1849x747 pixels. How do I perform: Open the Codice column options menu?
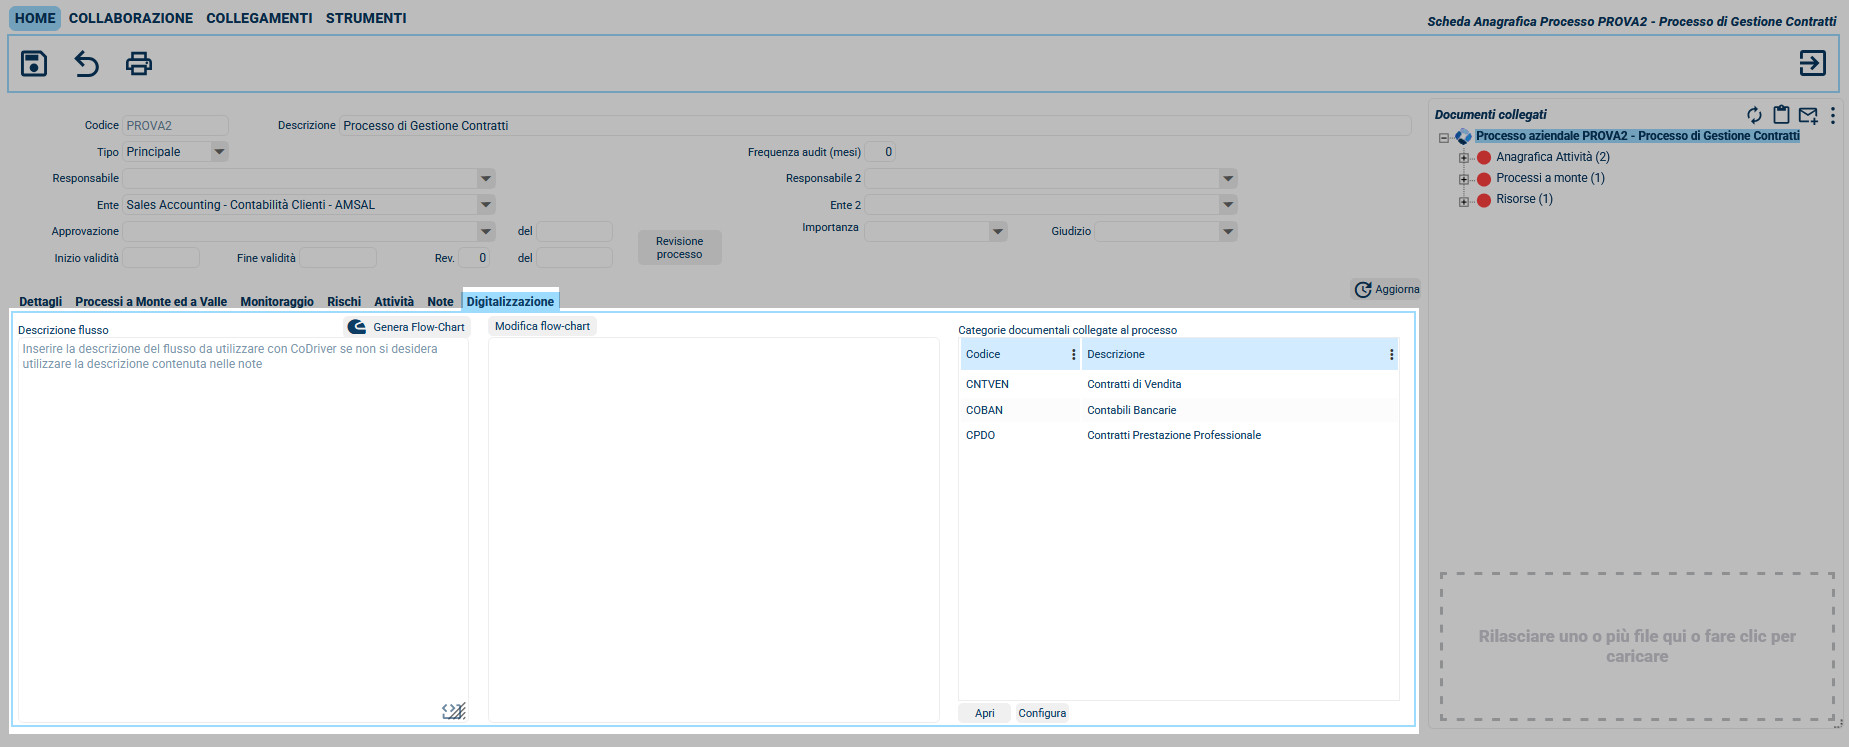[x=1073, y=355]
